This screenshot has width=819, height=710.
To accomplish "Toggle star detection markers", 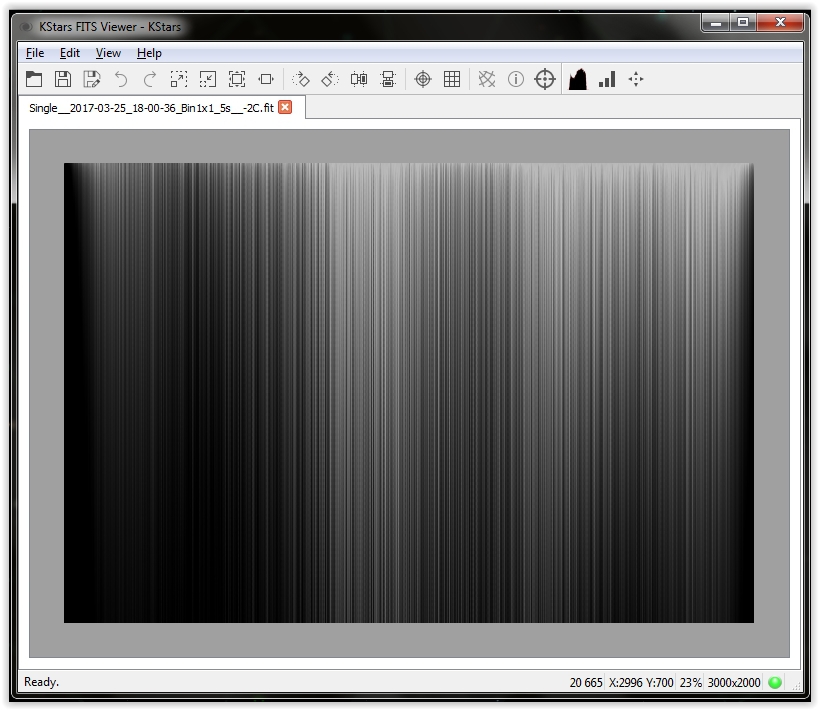I will point(486,79).
